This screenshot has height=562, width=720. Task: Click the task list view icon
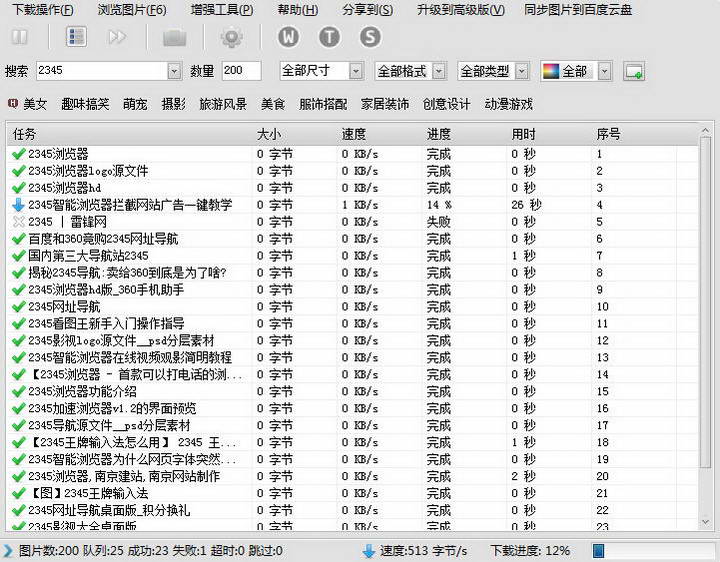click(75, 38)
